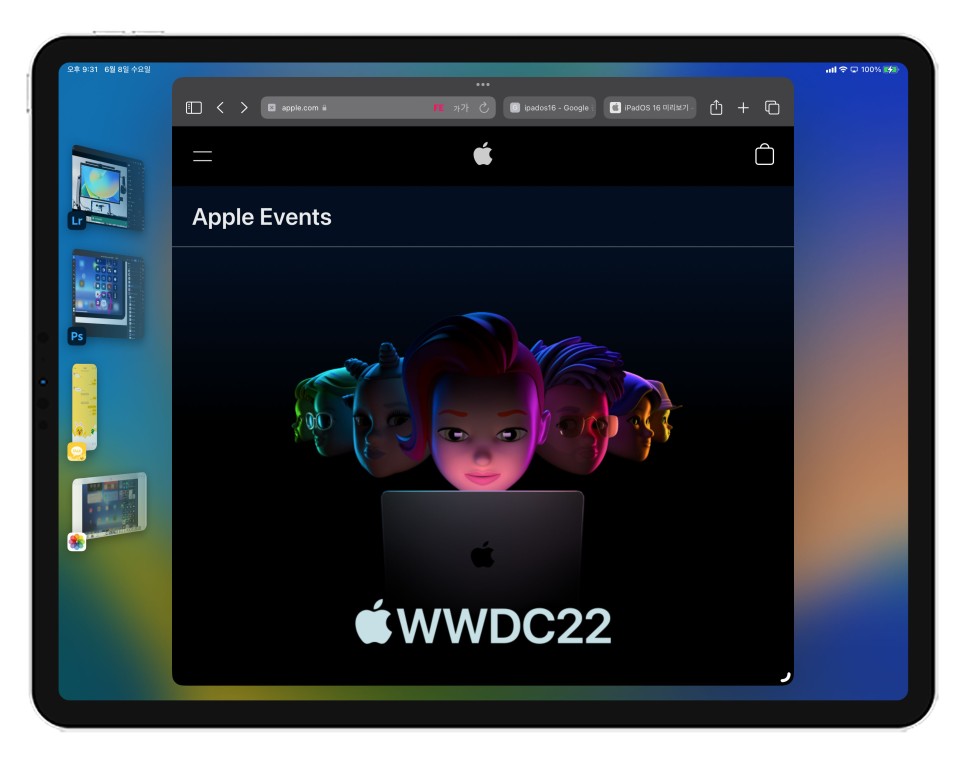
Task: Tap the date 6월 8일 수요일
Action: pyautogui.click(x=128, y=70)
